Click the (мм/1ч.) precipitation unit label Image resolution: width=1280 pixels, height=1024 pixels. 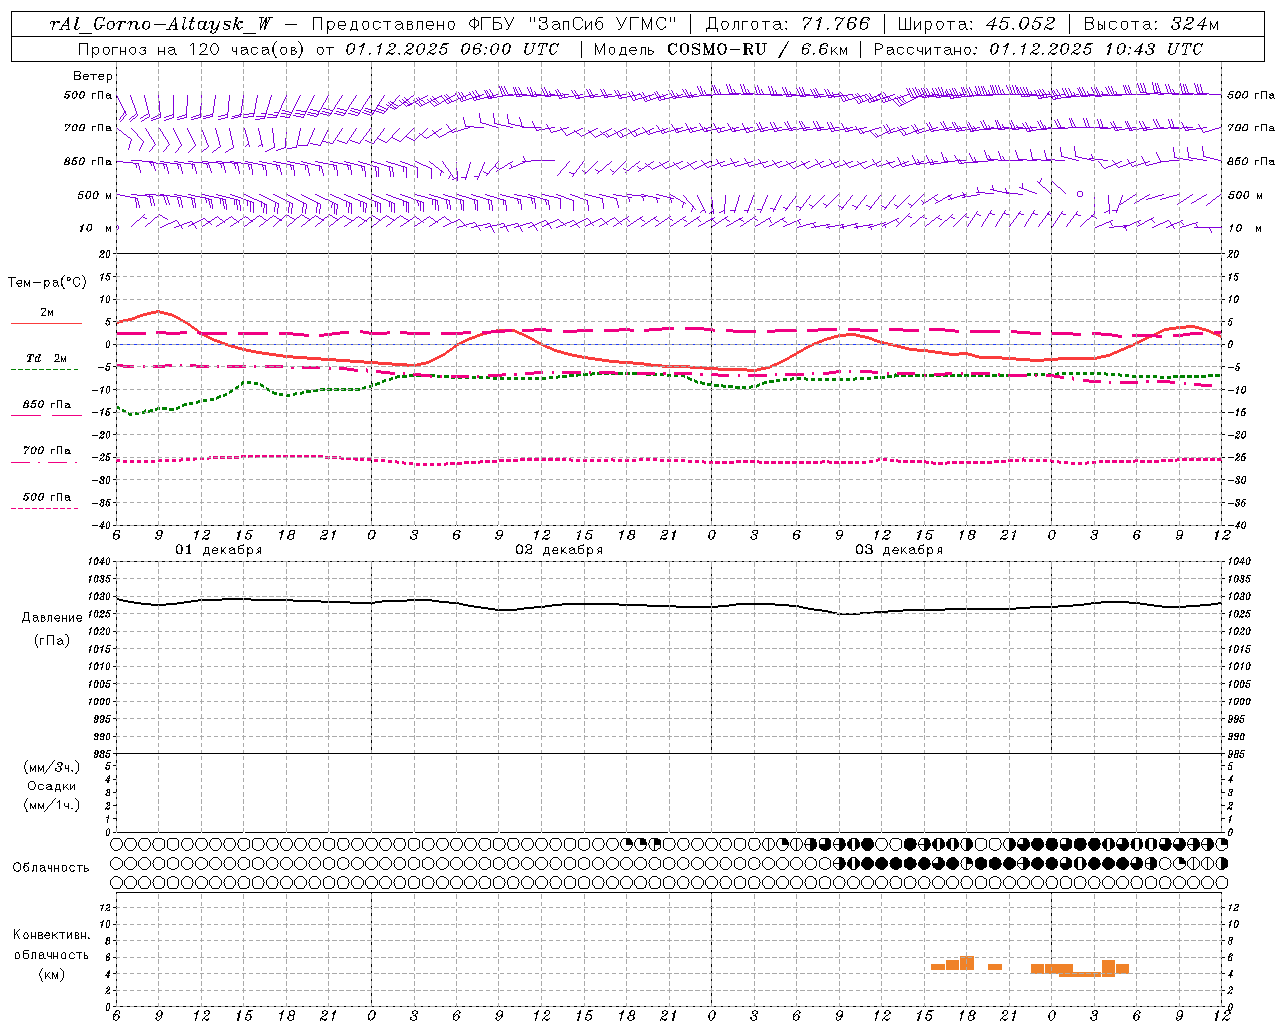52,805
